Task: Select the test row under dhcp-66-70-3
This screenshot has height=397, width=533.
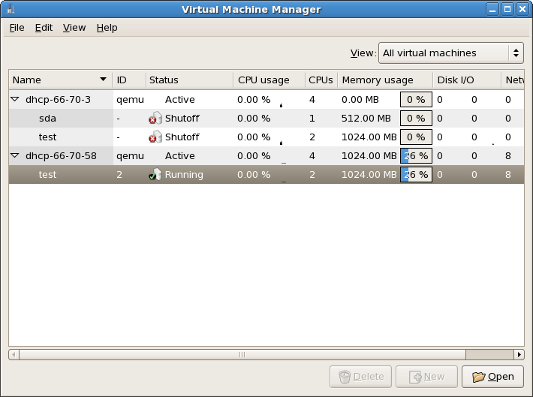Action: click(266, 137)
